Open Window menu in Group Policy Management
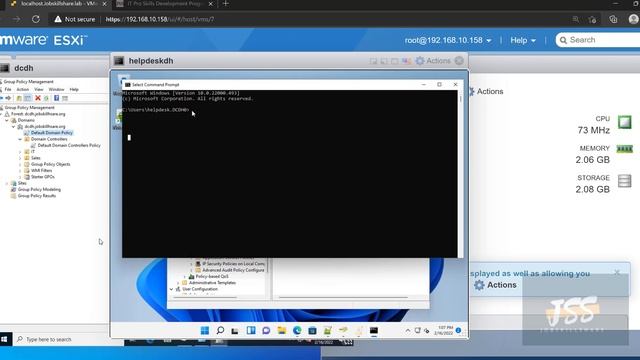Image resolution: width=640 pixels, height=360 pixels. (56, 89)
